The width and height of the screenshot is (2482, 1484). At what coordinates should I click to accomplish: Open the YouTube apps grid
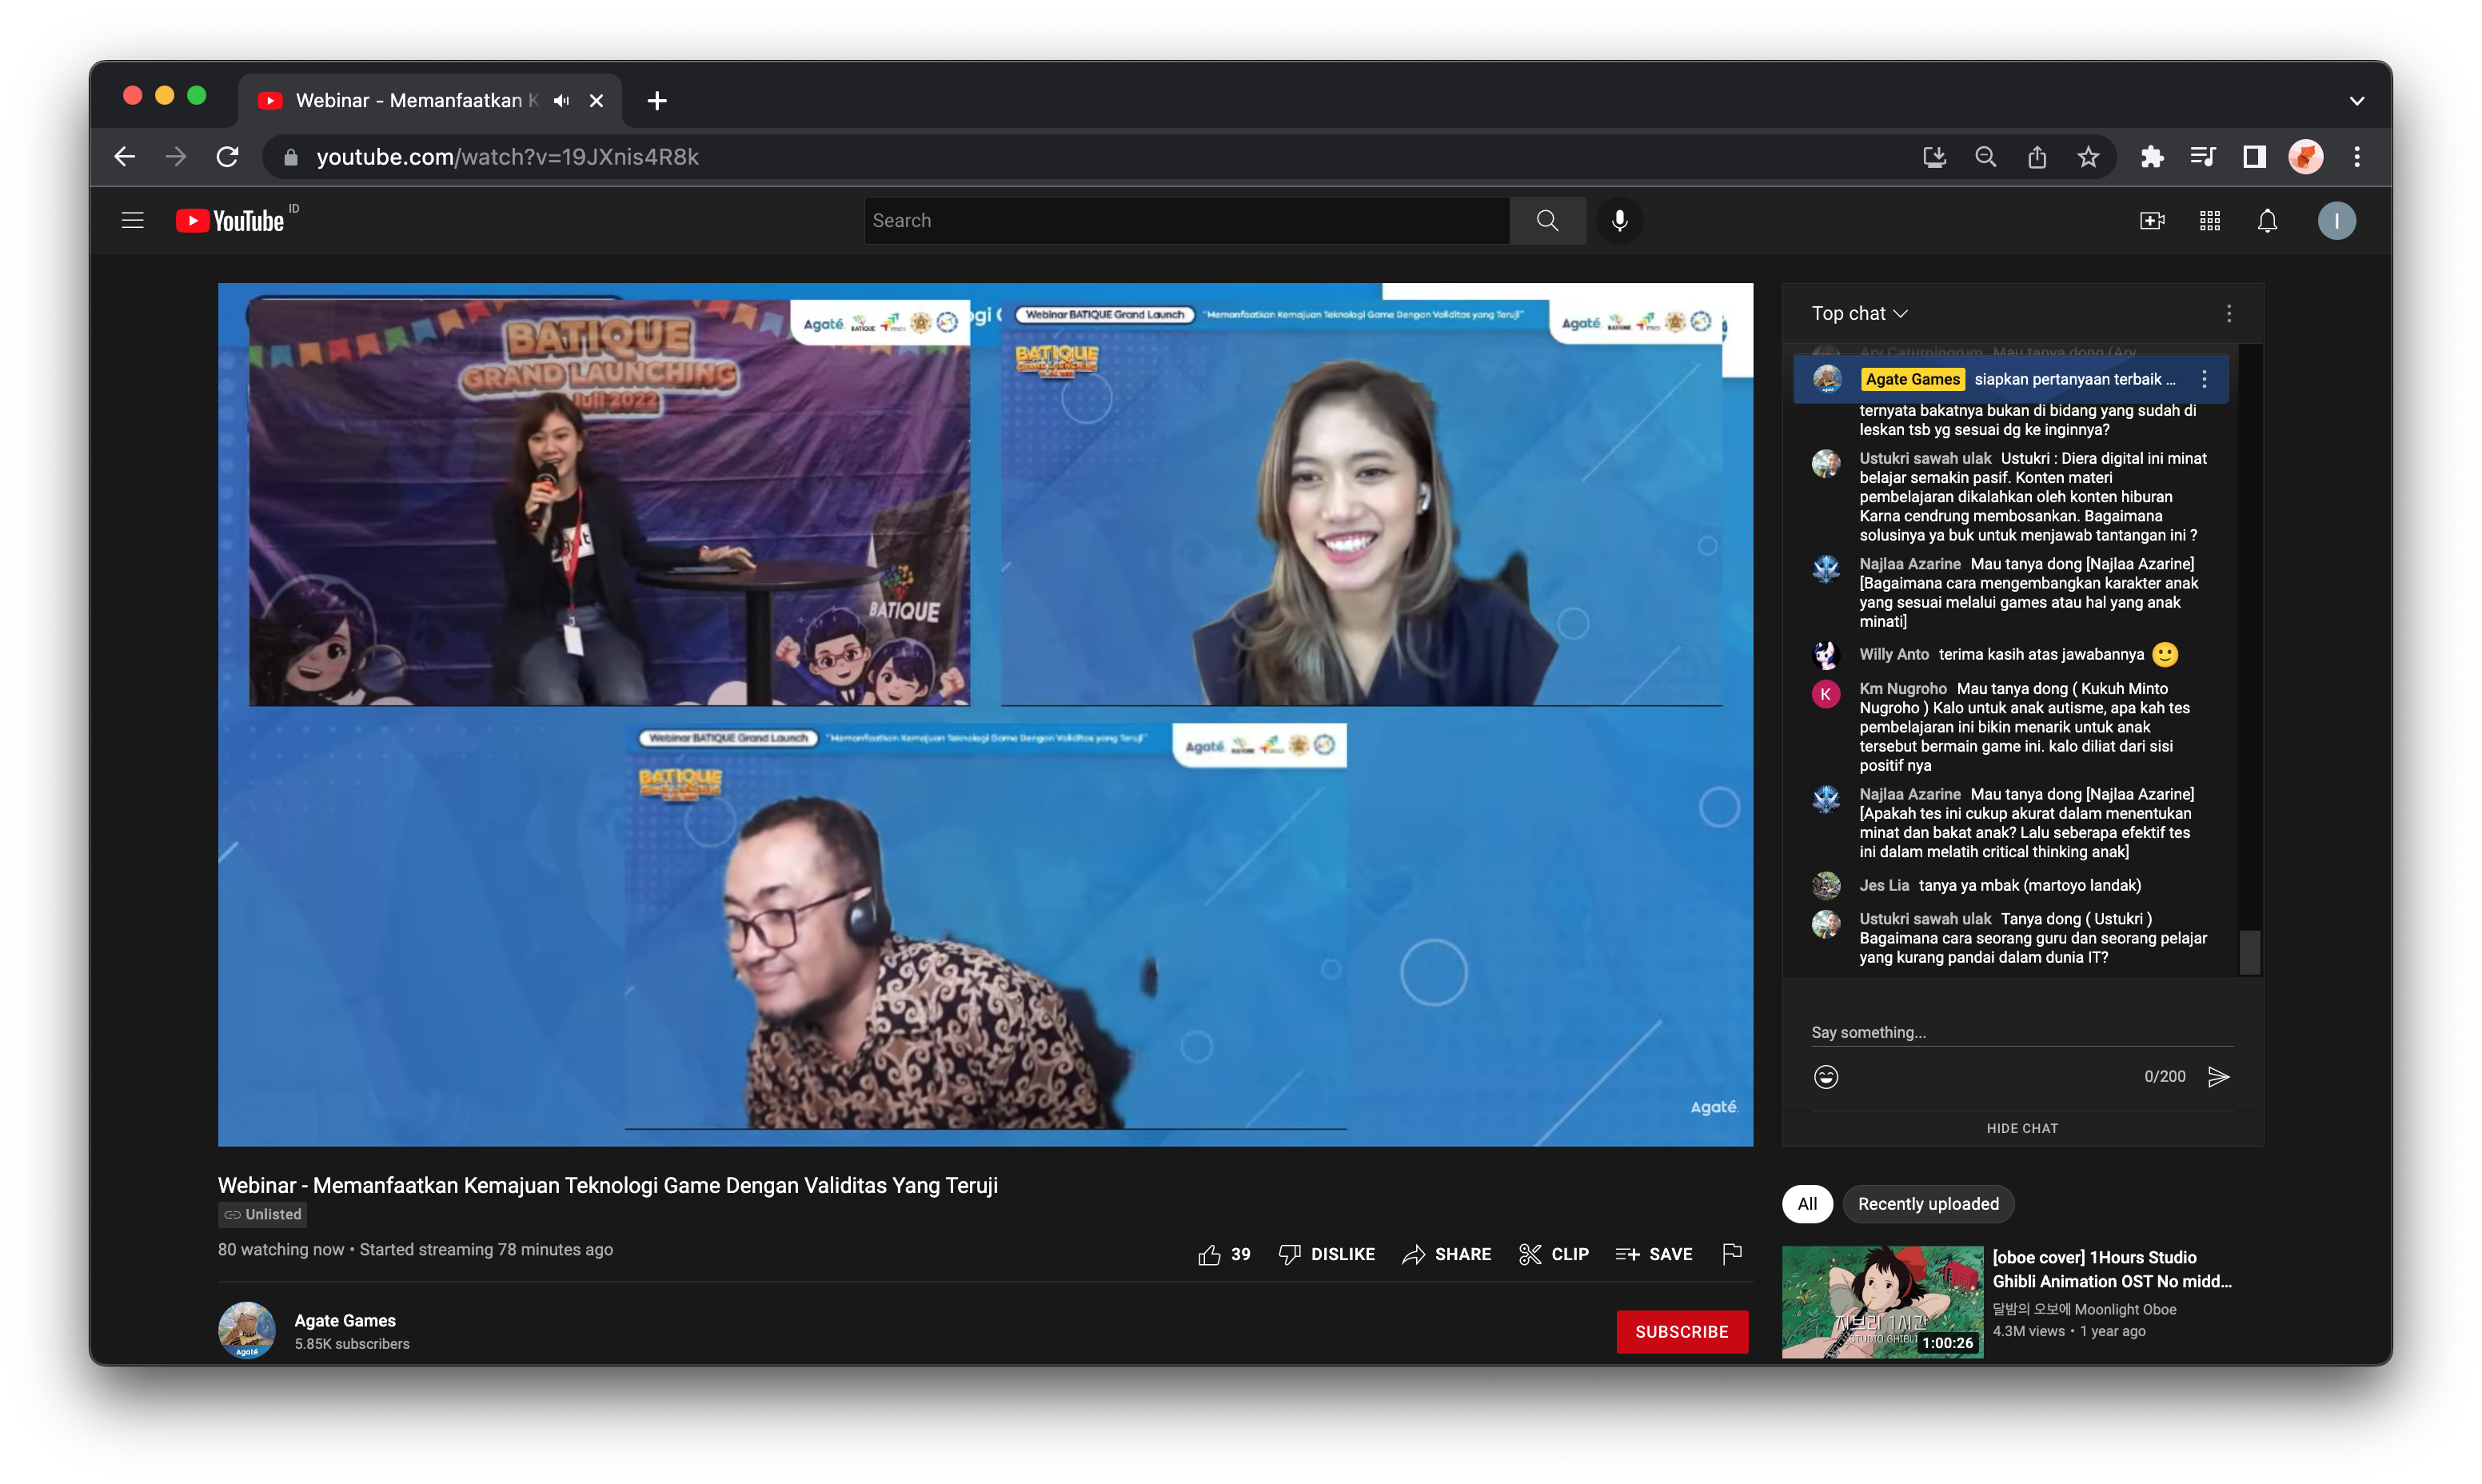coord(2209,220)
